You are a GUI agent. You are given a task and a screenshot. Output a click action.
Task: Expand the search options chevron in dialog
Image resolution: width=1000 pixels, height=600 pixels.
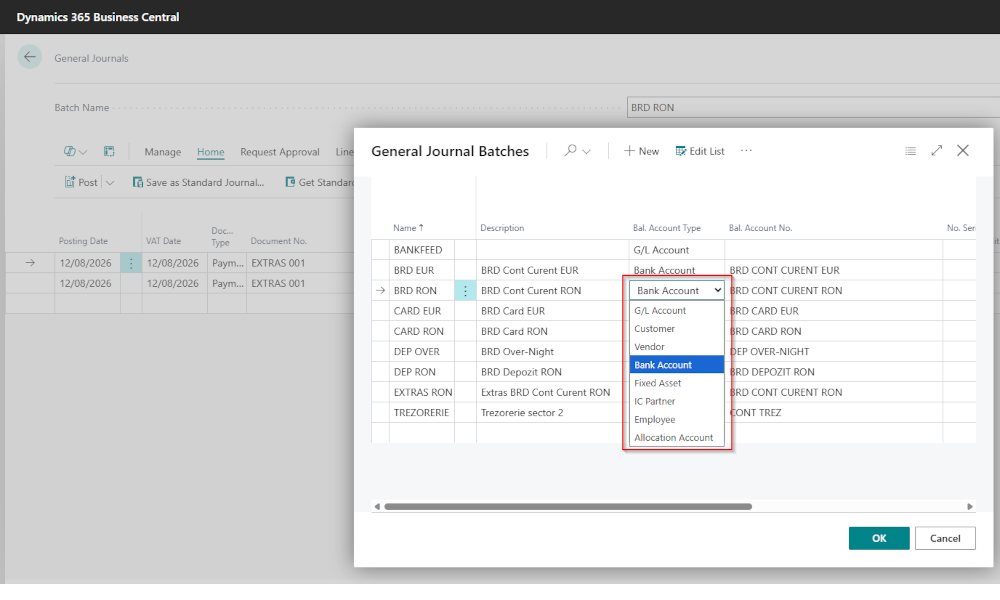(x=587, y=152)
